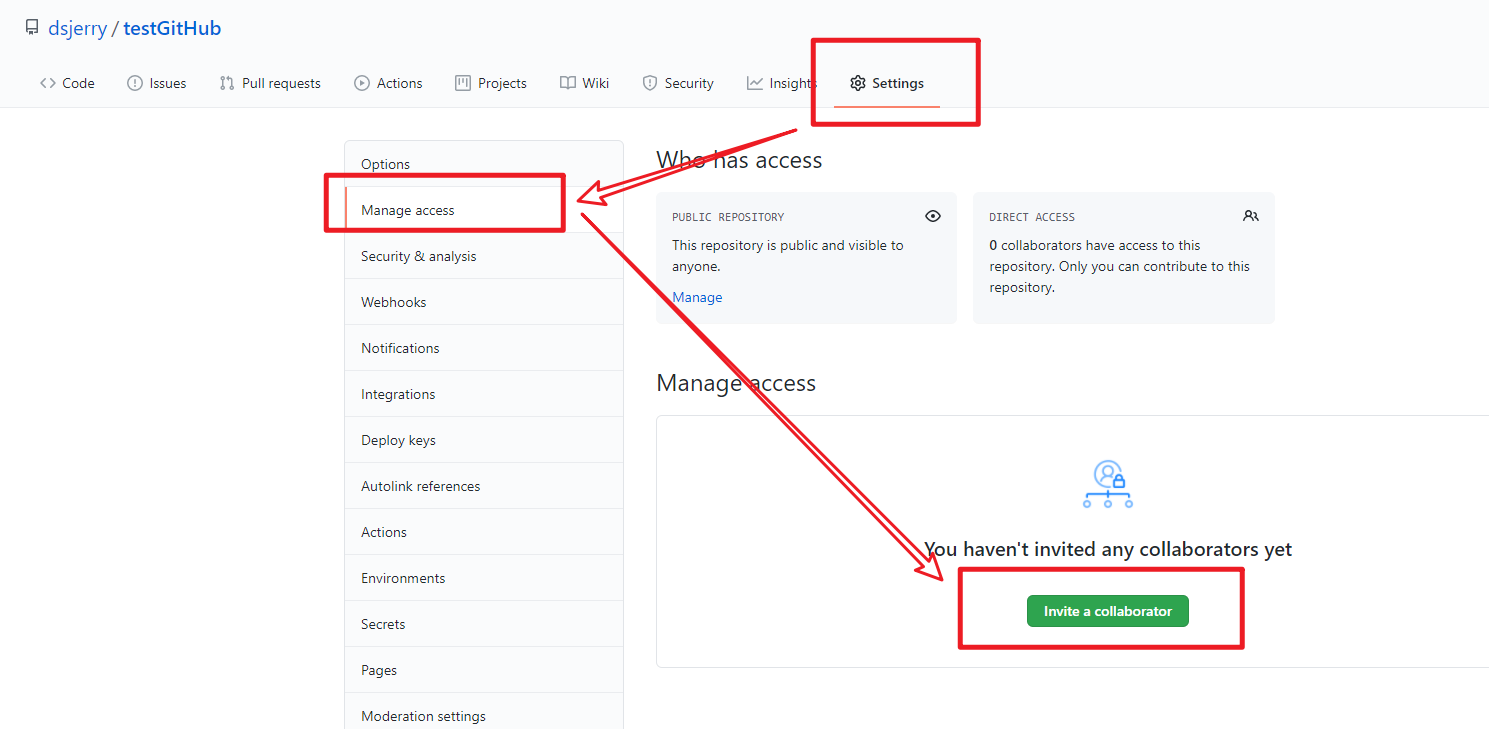
Task: Open Options in settings sidebar
Action: [484, 164]
